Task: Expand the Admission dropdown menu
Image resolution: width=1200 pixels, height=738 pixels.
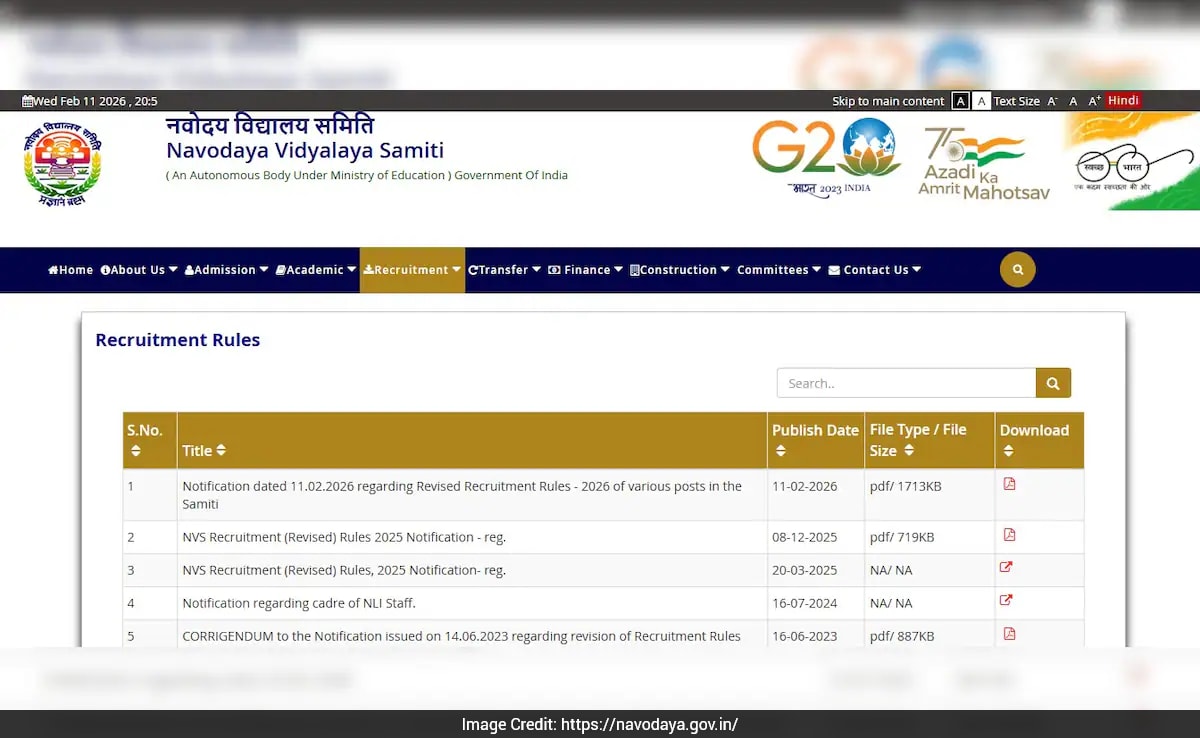Action: [x=226, y=270]
